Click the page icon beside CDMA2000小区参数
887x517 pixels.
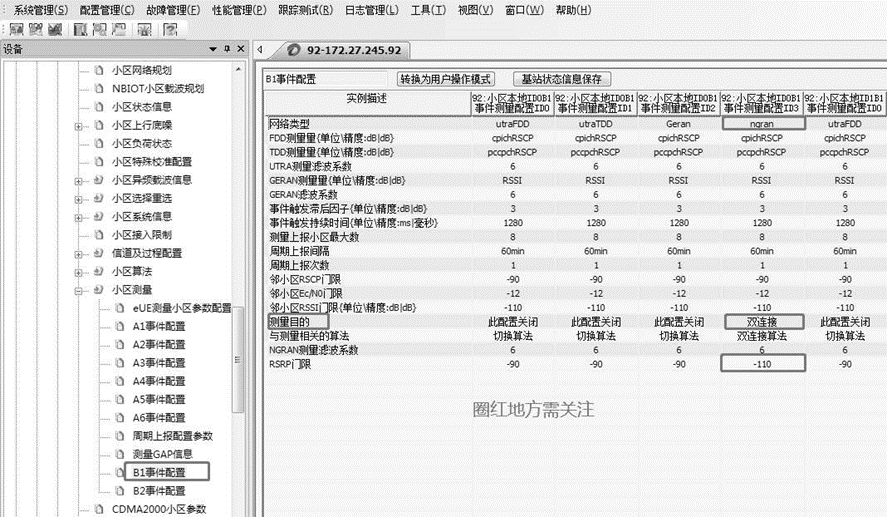coord(100,509)
